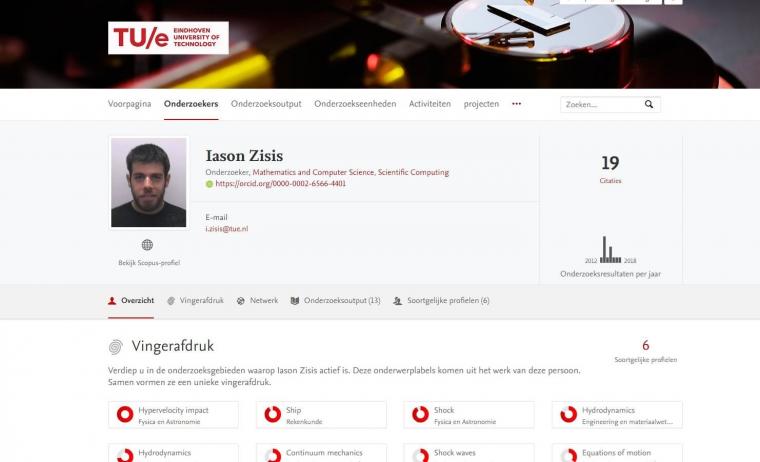The image size is (760, 462).
Task: Select the Hypervelocity impact donut icon
Action: 125,414
